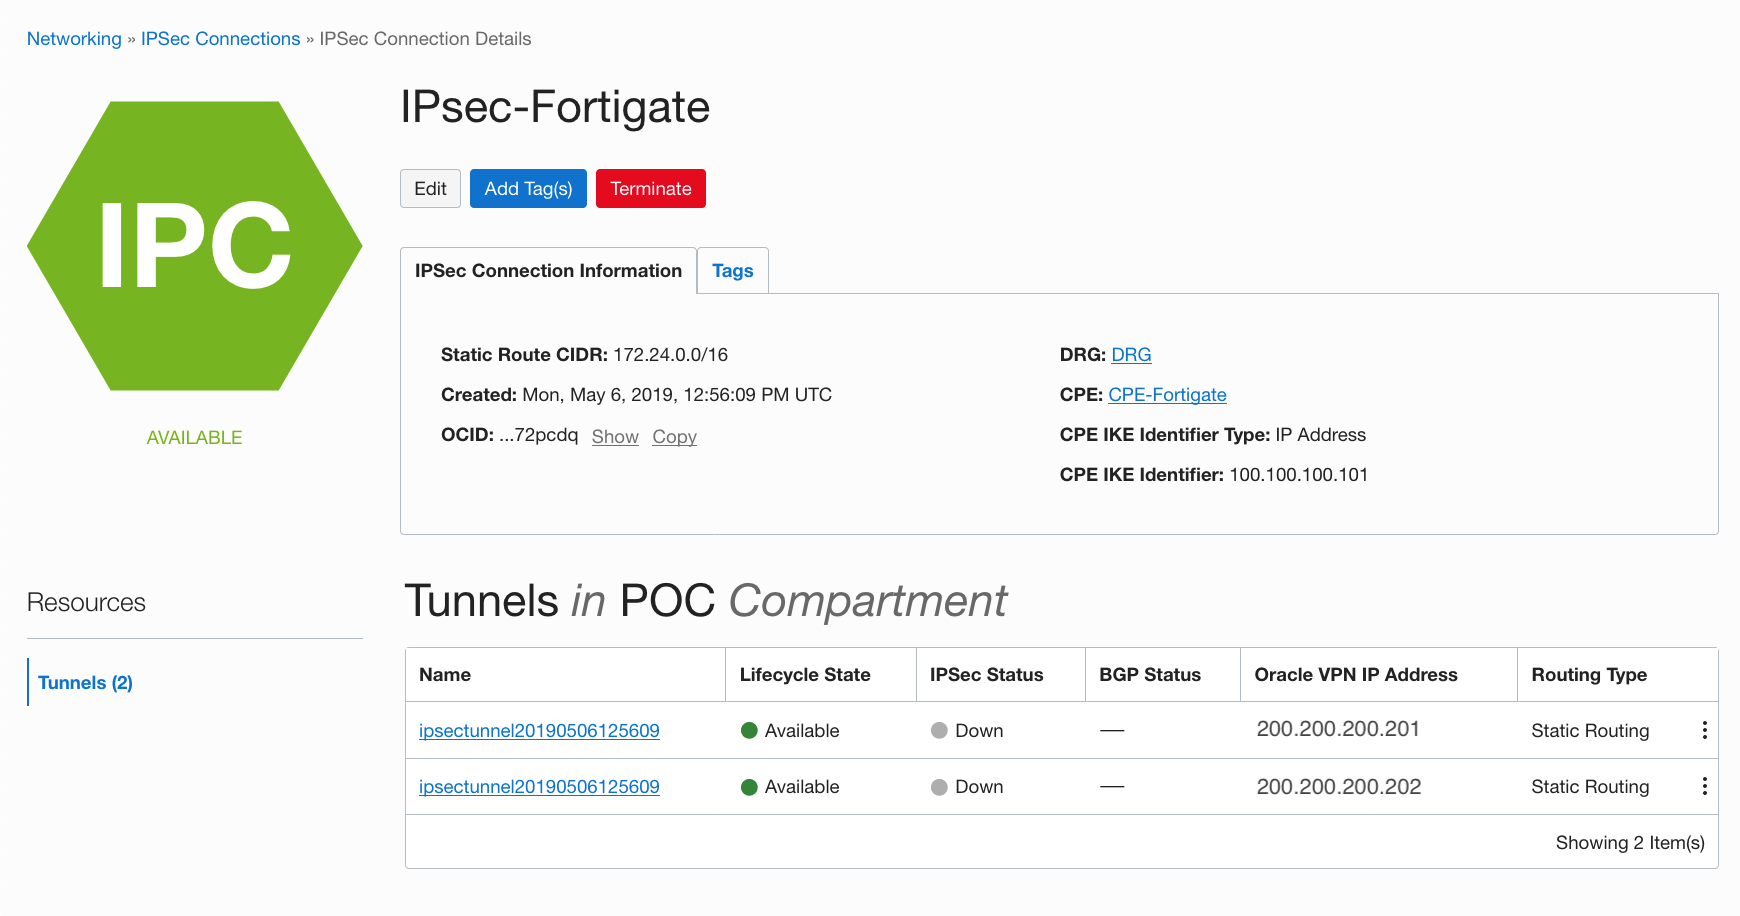Screen dimensions: 1740x916
Task: Open tunnel link in 200.200.200.202 row
Action: tap(539, 787)
